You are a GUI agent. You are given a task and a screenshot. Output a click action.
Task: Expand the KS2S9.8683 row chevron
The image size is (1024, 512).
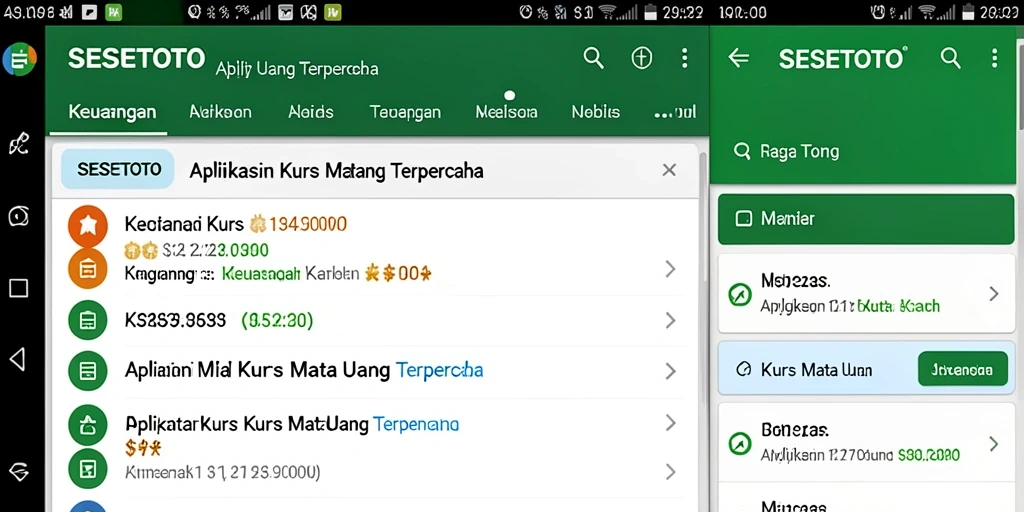click(670, 320)
